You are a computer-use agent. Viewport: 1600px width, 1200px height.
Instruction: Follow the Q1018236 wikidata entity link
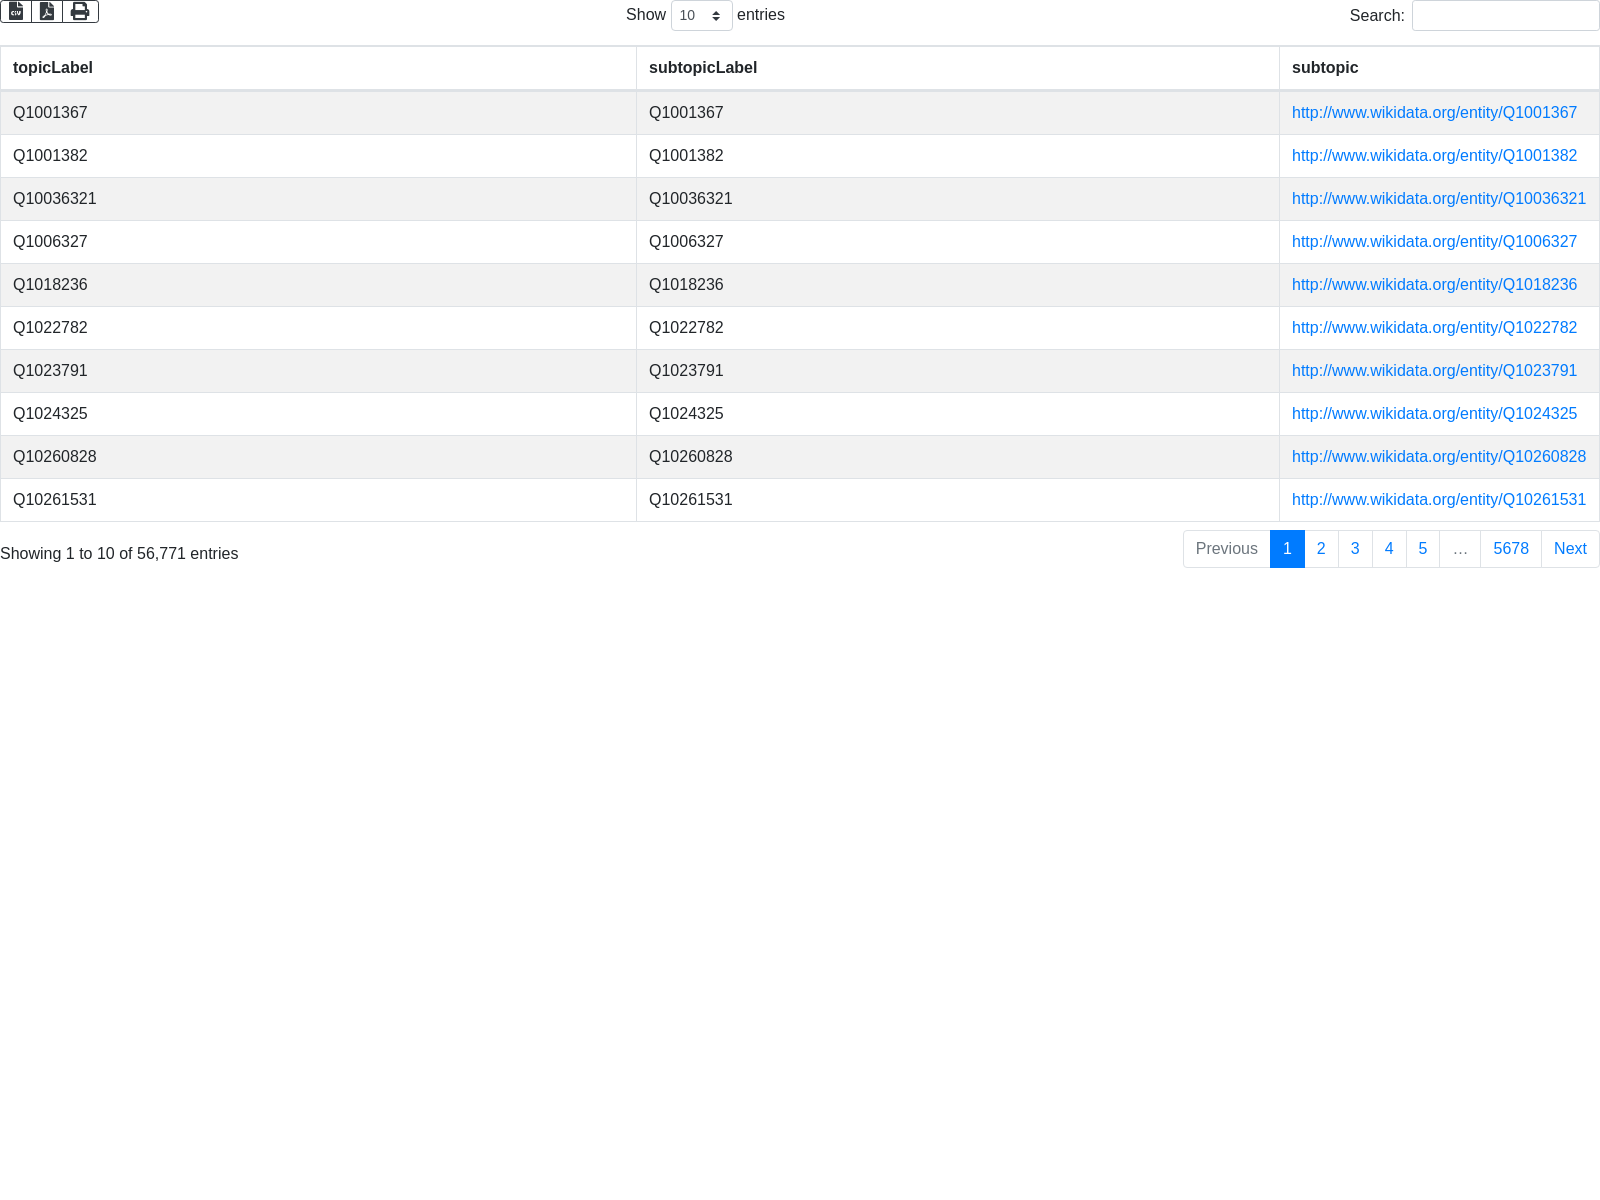[x=1434, y=285]
